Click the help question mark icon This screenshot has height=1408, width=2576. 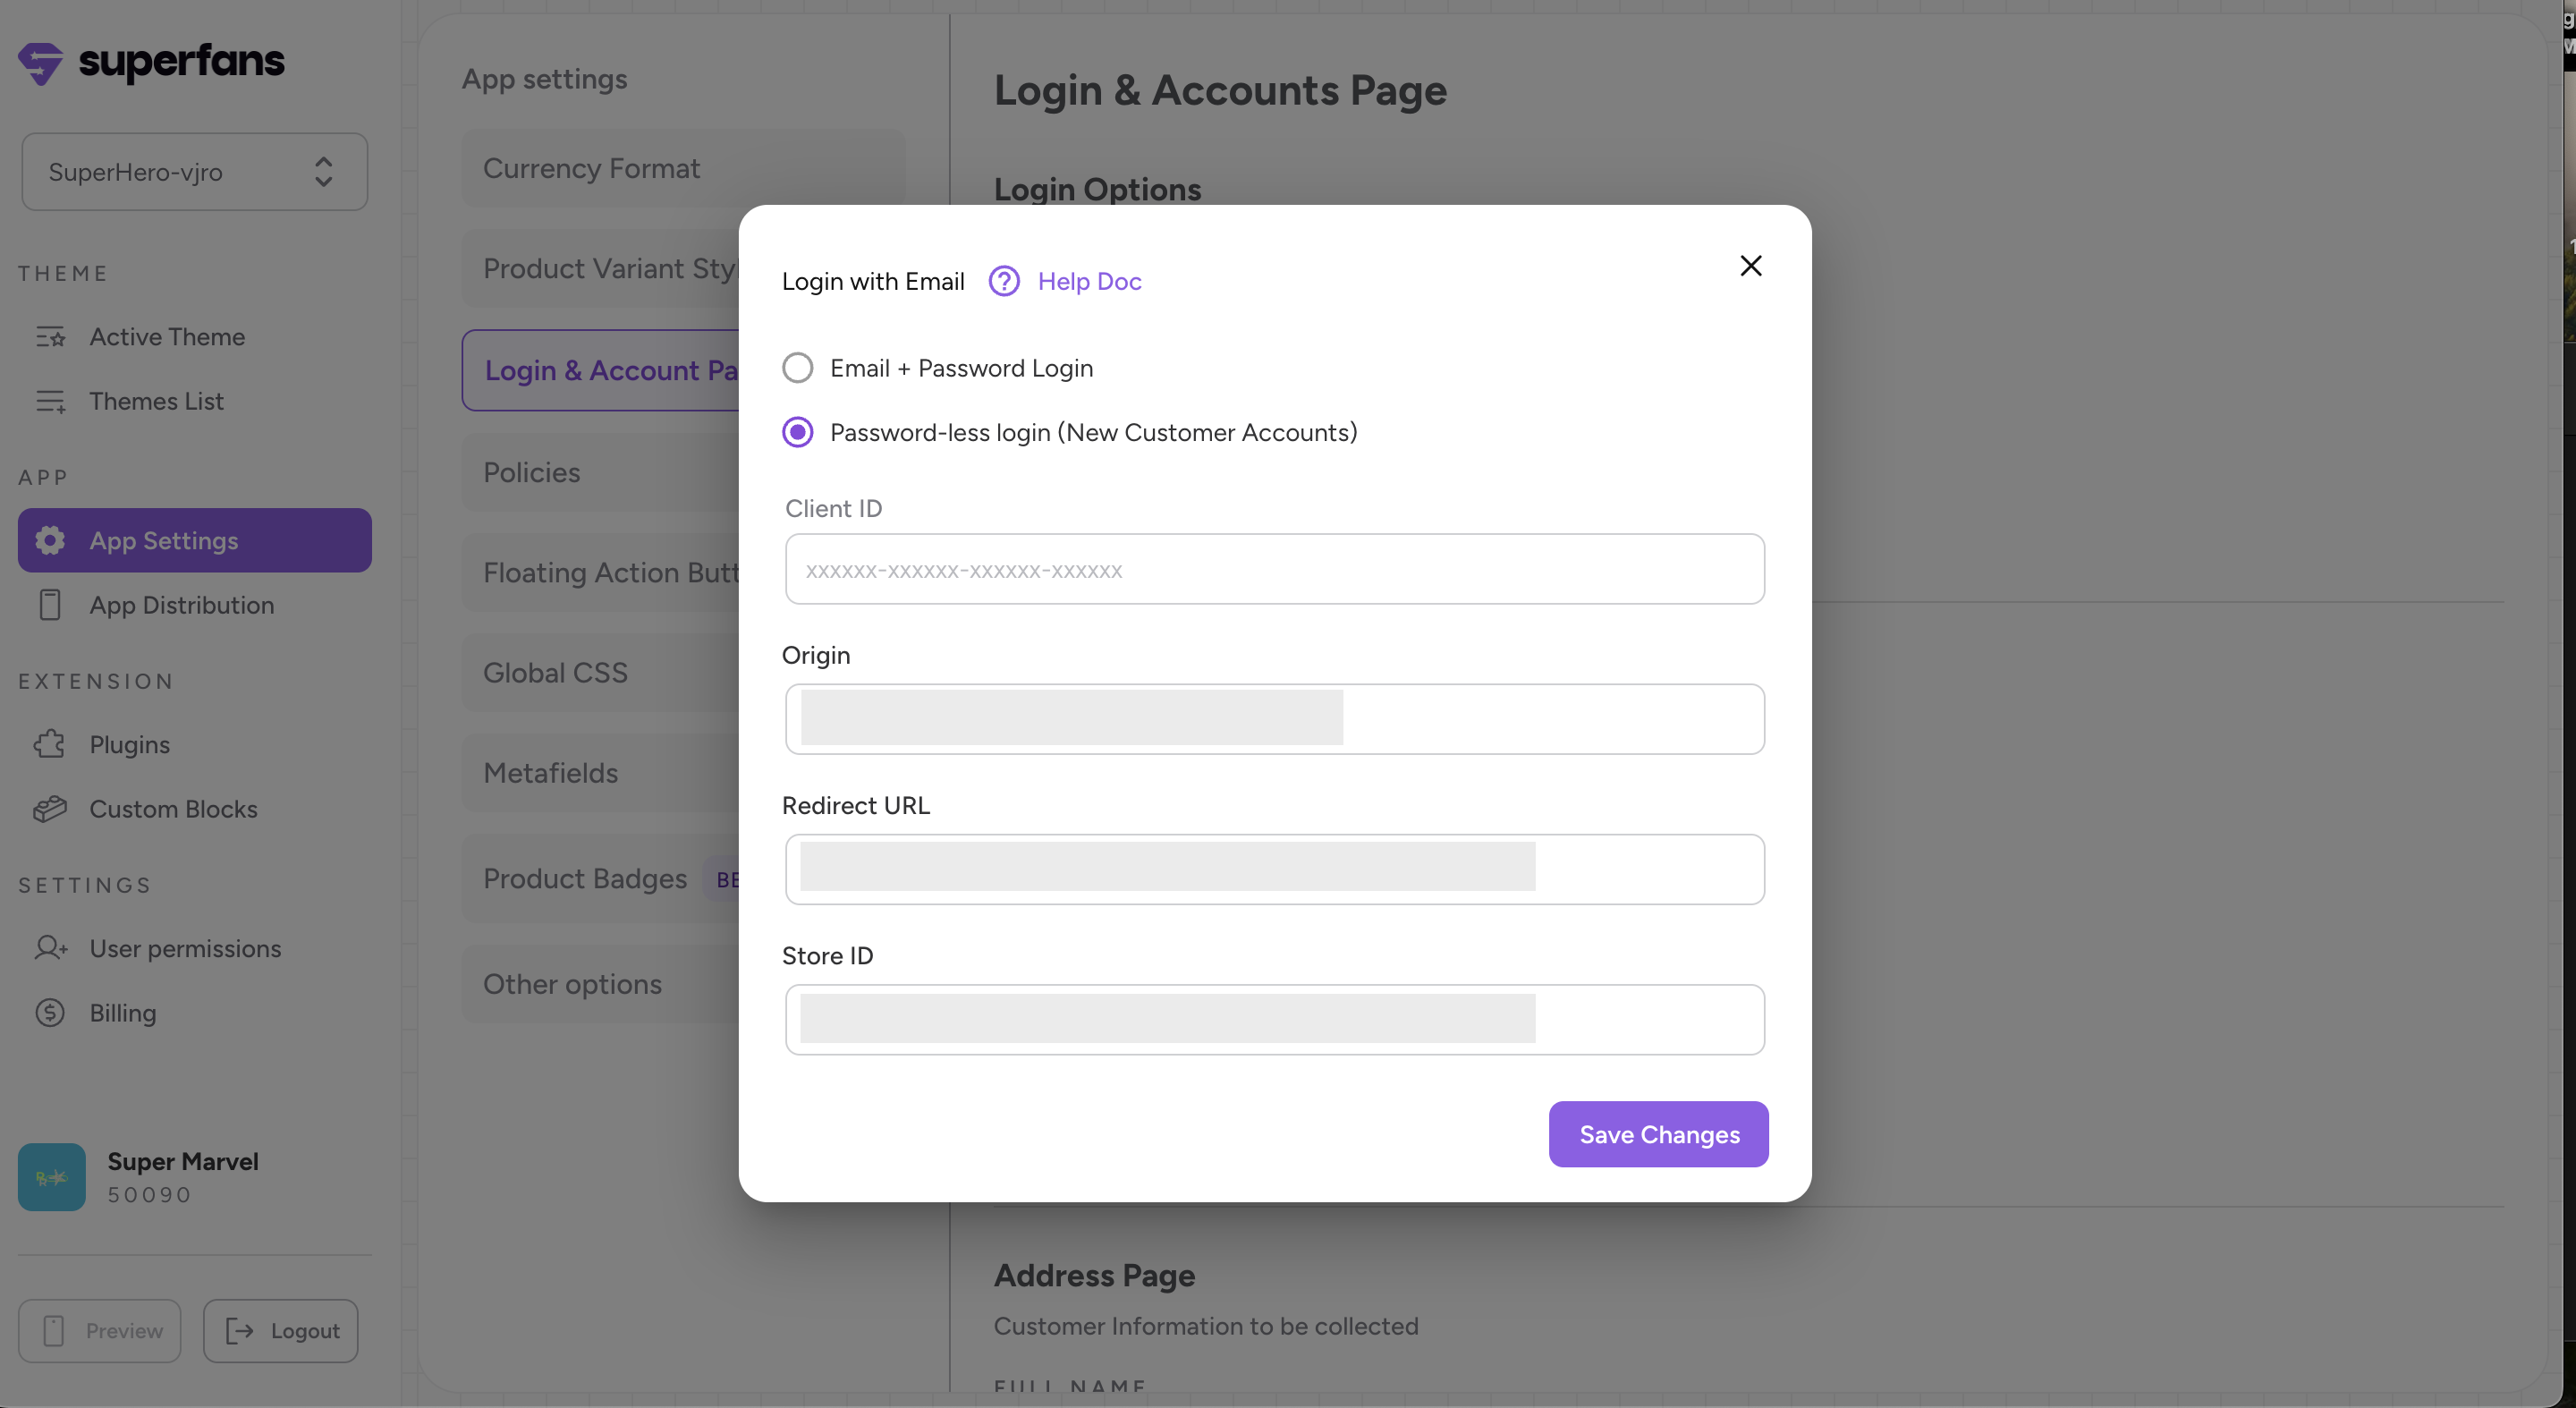pos(1003,281)
